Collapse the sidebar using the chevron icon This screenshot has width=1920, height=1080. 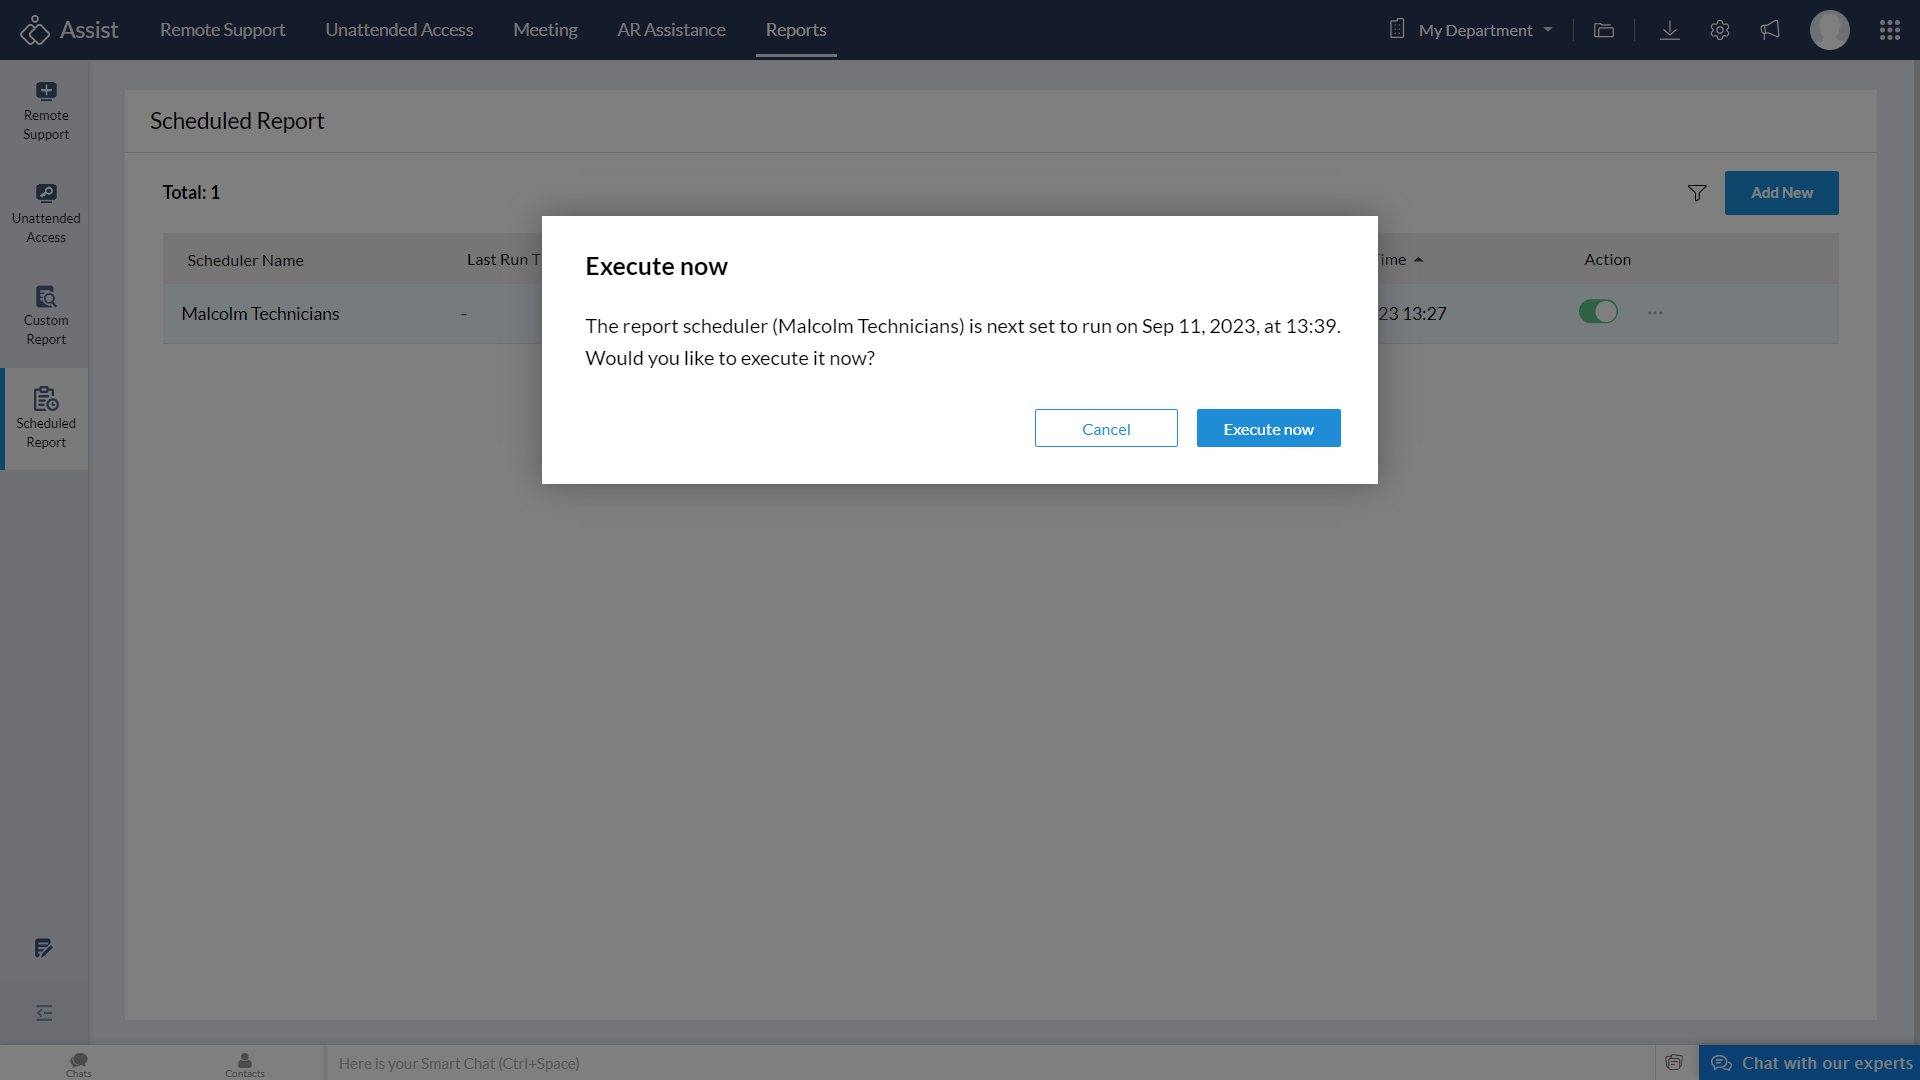point(43,1013)
